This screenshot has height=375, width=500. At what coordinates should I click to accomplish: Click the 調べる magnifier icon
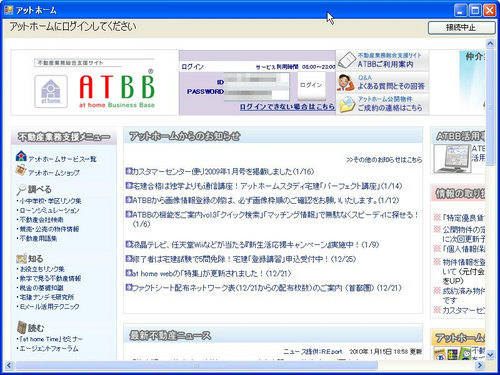21,189
